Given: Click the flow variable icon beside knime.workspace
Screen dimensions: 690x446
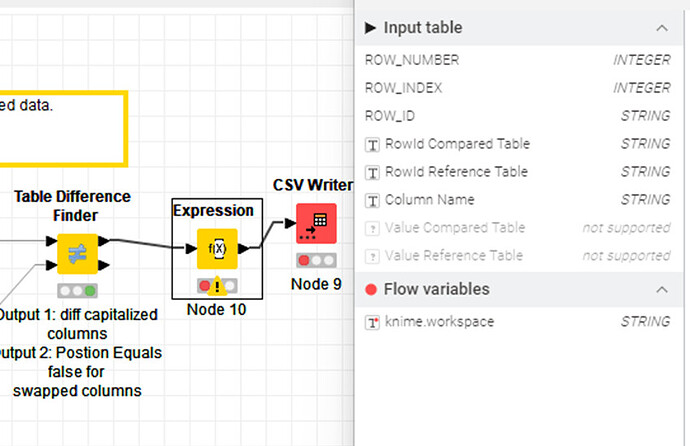Looking at the screenshot, I should (x=373, y=322).
